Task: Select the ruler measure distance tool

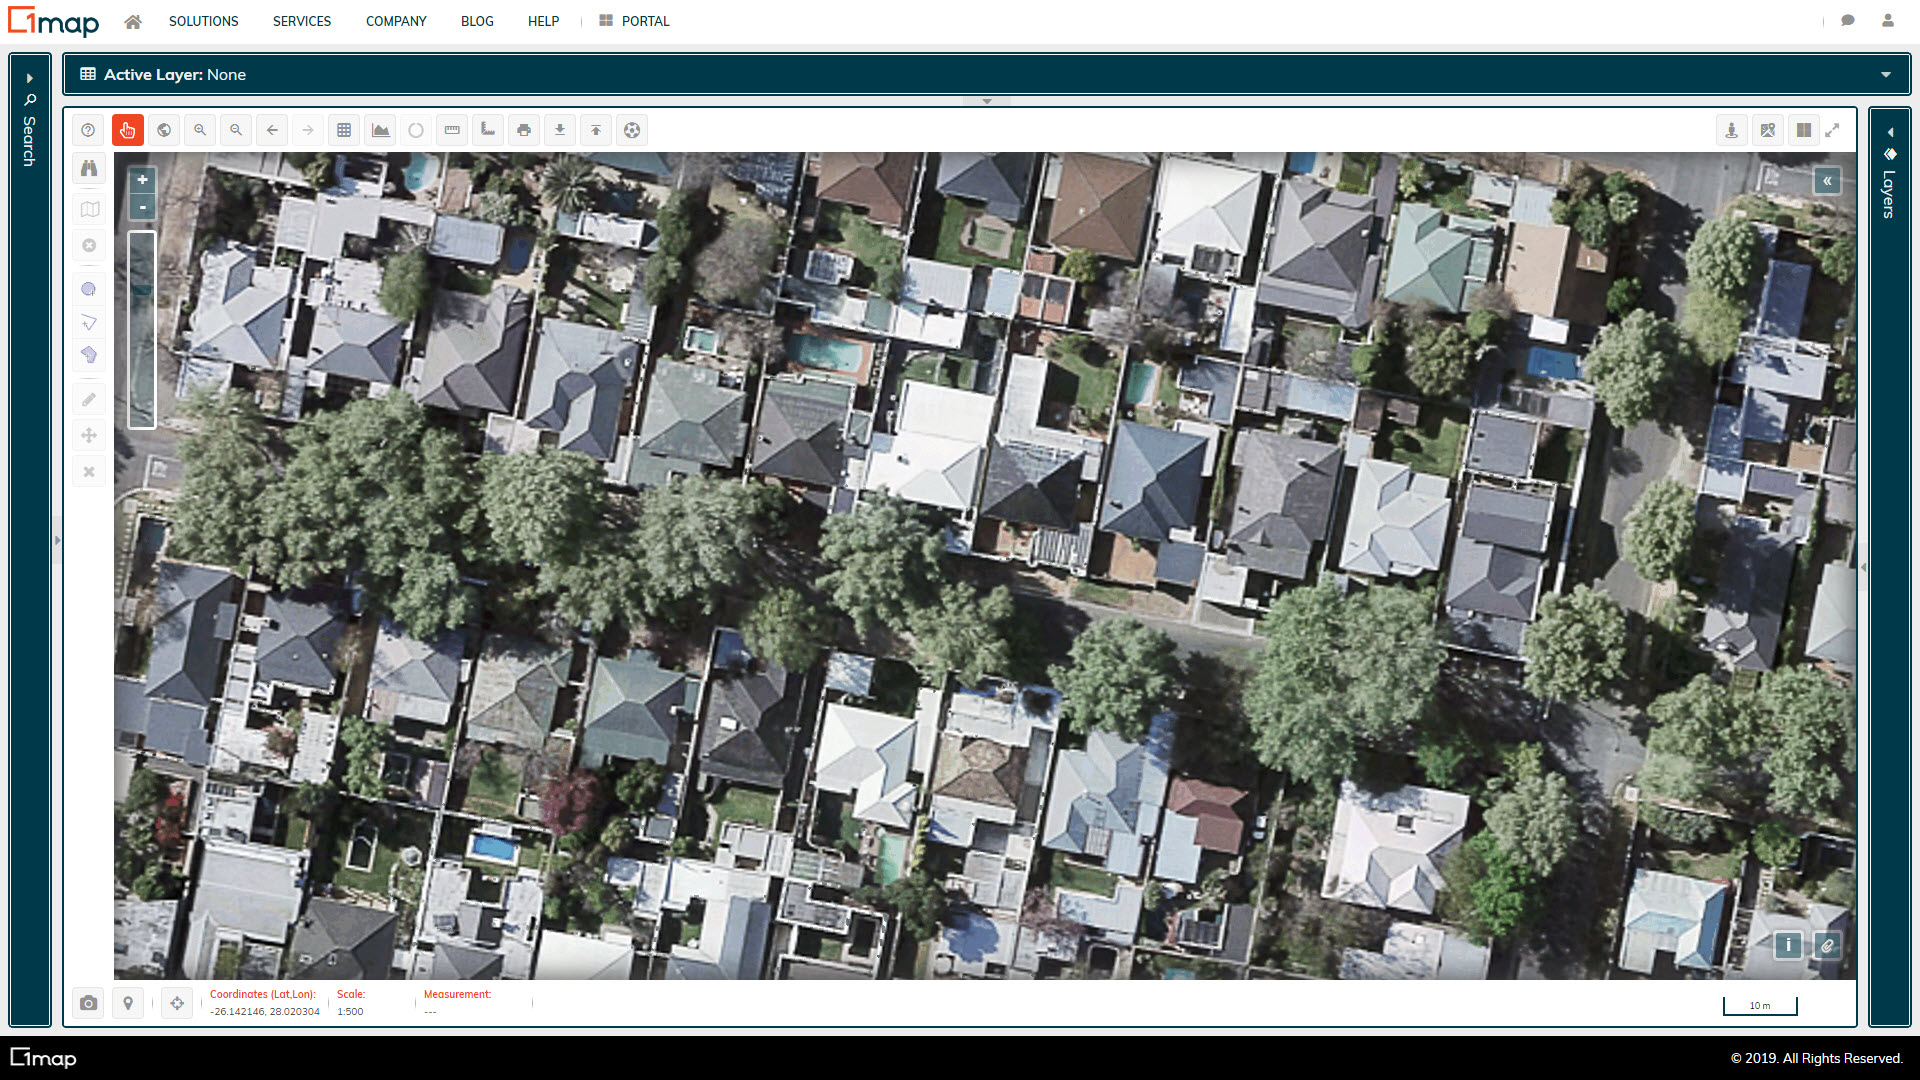Action: (x=452, y=130)
